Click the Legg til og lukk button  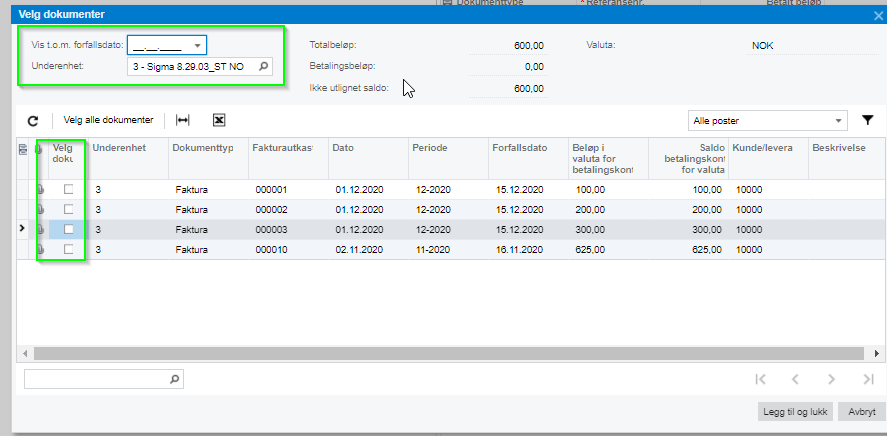[x=794, y=412]
